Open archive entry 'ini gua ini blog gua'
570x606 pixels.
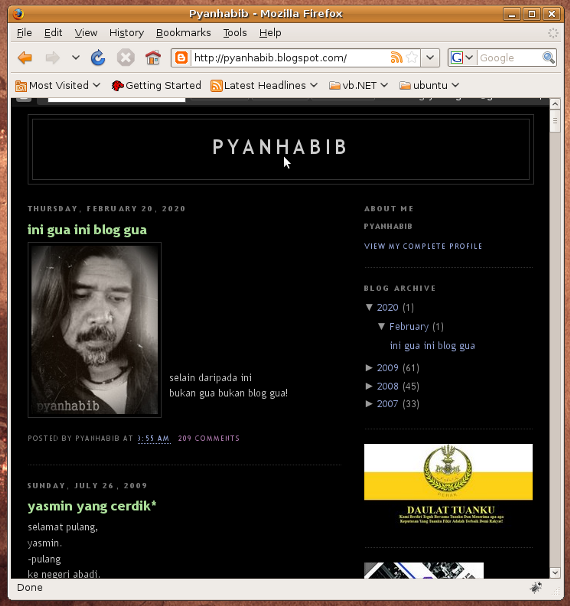tap(432, 346)
